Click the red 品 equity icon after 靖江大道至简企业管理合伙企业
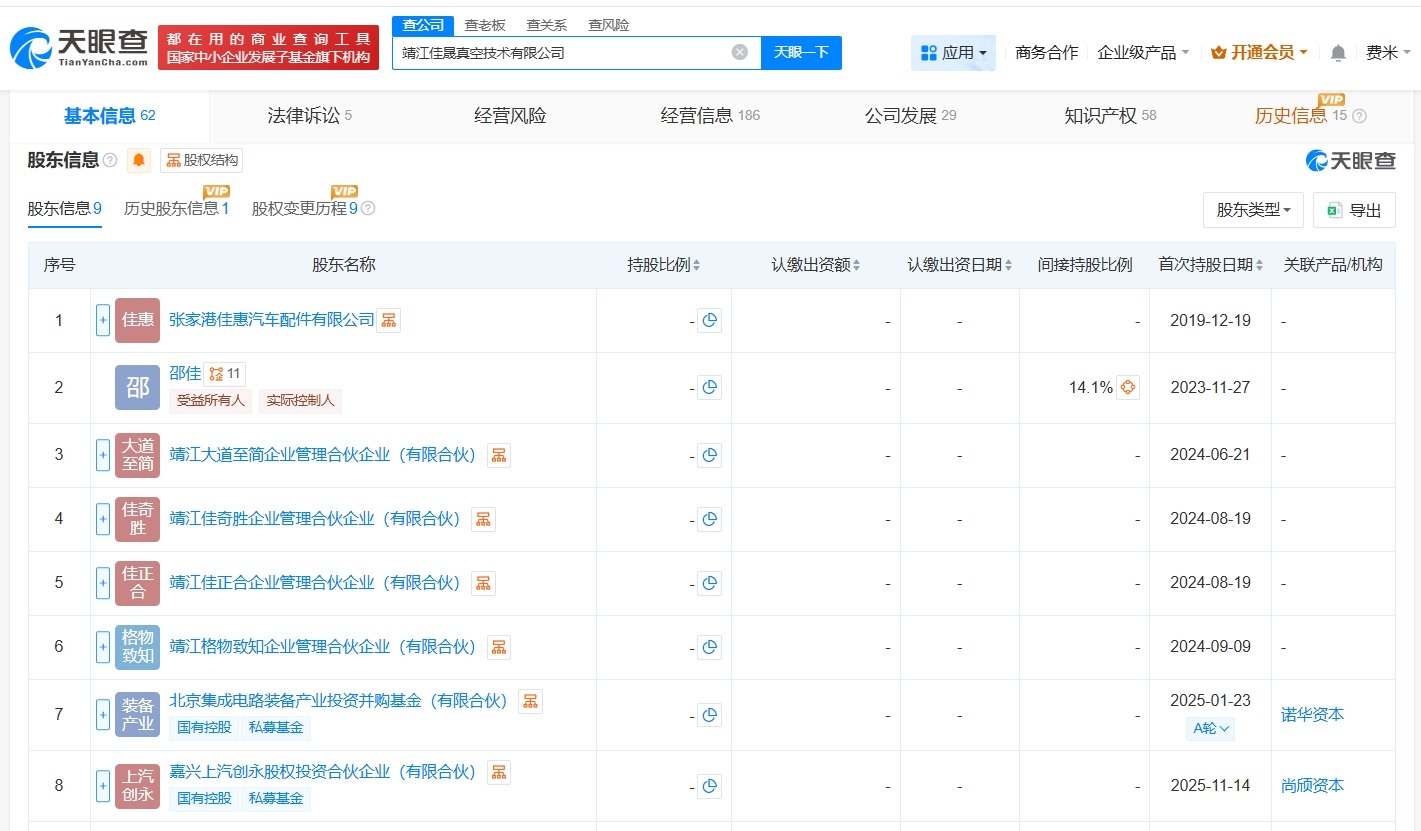 (x=498, y=454)
